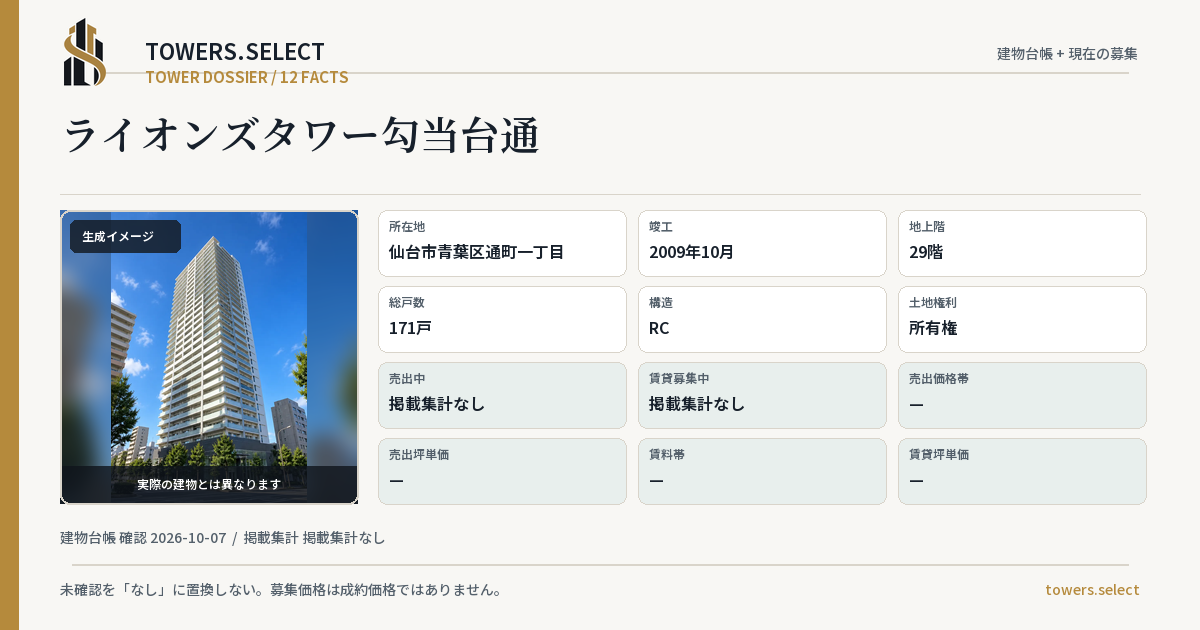The image size is (1200, 630).
Task: Open the tower building thumbnail image
Action: pyautogui.click(x=209, y=357)
